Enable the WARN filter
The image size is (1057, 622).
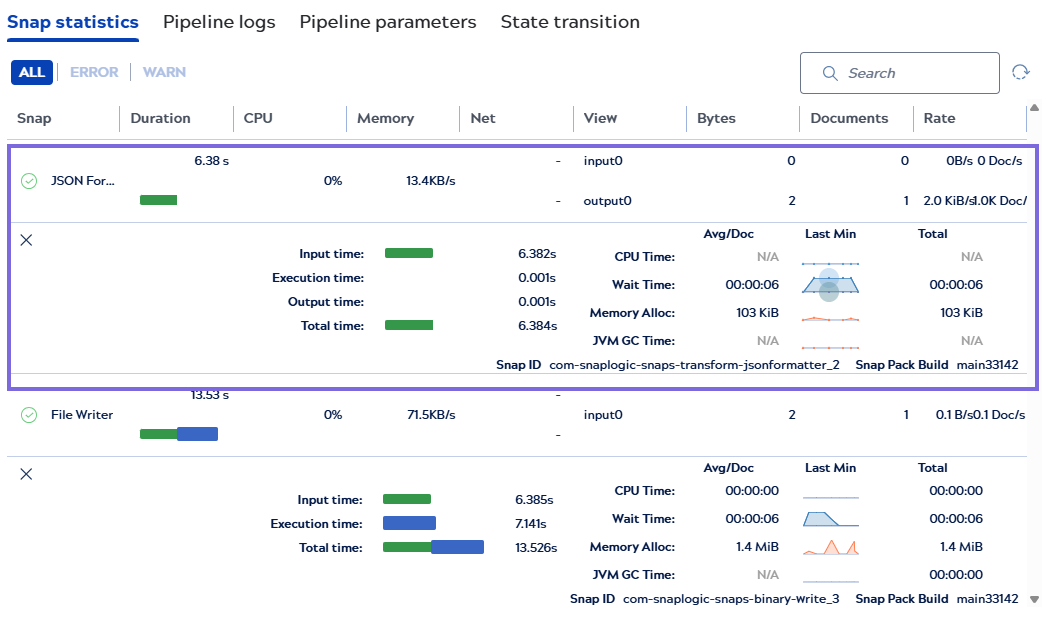163,72
